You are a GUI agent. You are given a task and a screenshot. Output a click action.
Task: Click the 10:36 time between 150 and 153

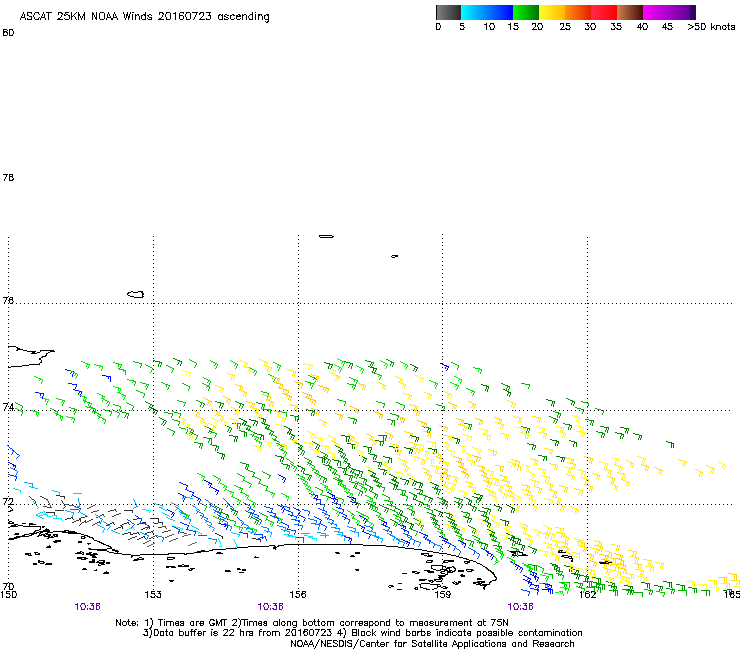coord(87,607)
